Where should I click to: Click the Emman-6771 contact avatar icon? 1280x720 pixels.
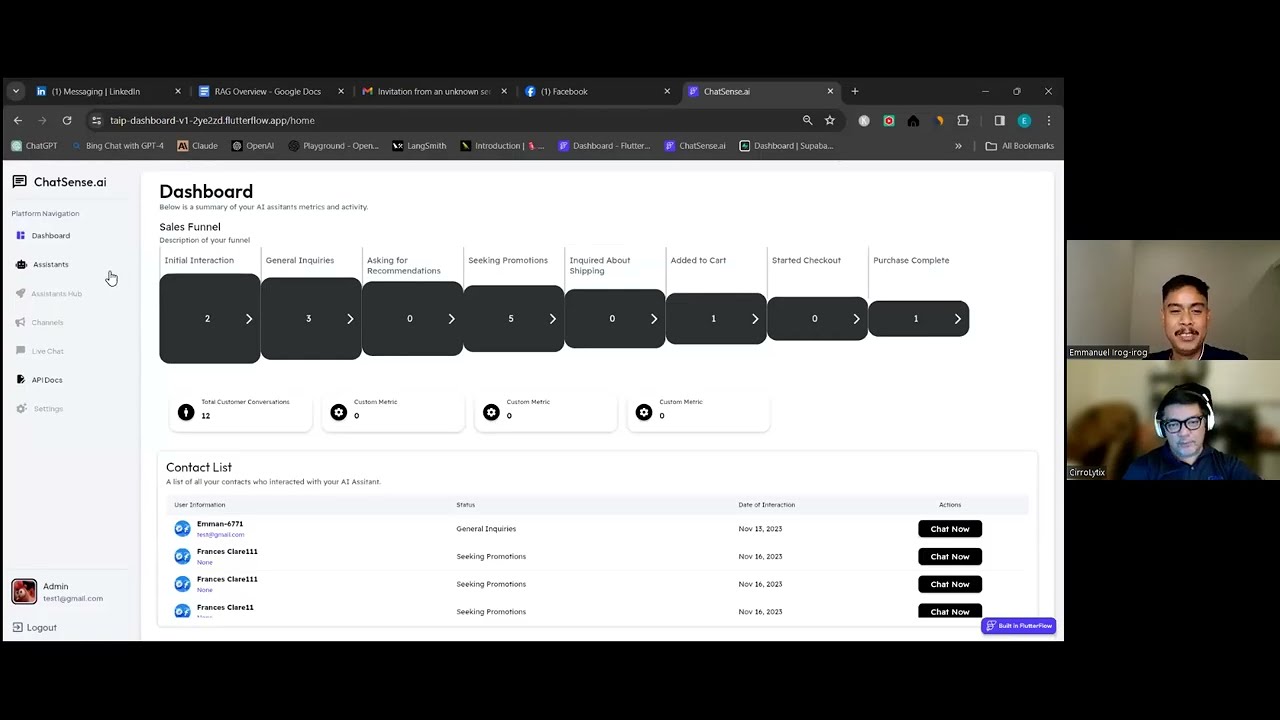(182, 529)
